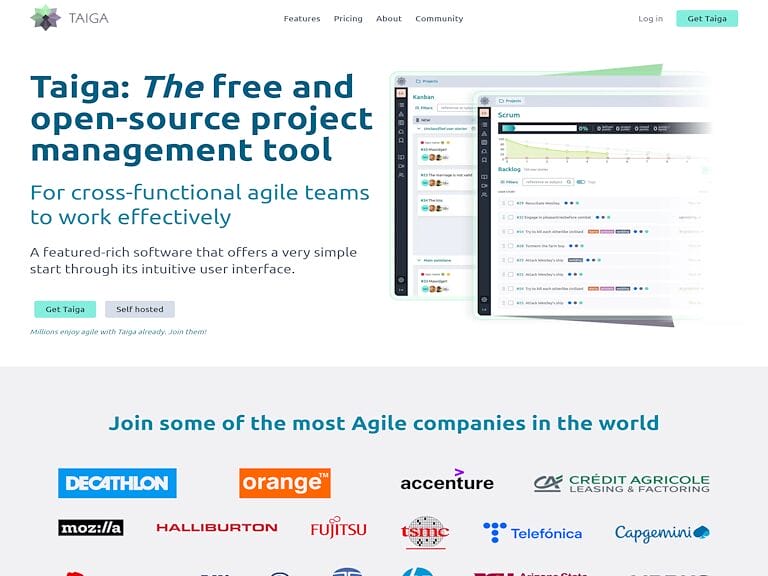Click the Decathlon logo

(x=117, y=483)
